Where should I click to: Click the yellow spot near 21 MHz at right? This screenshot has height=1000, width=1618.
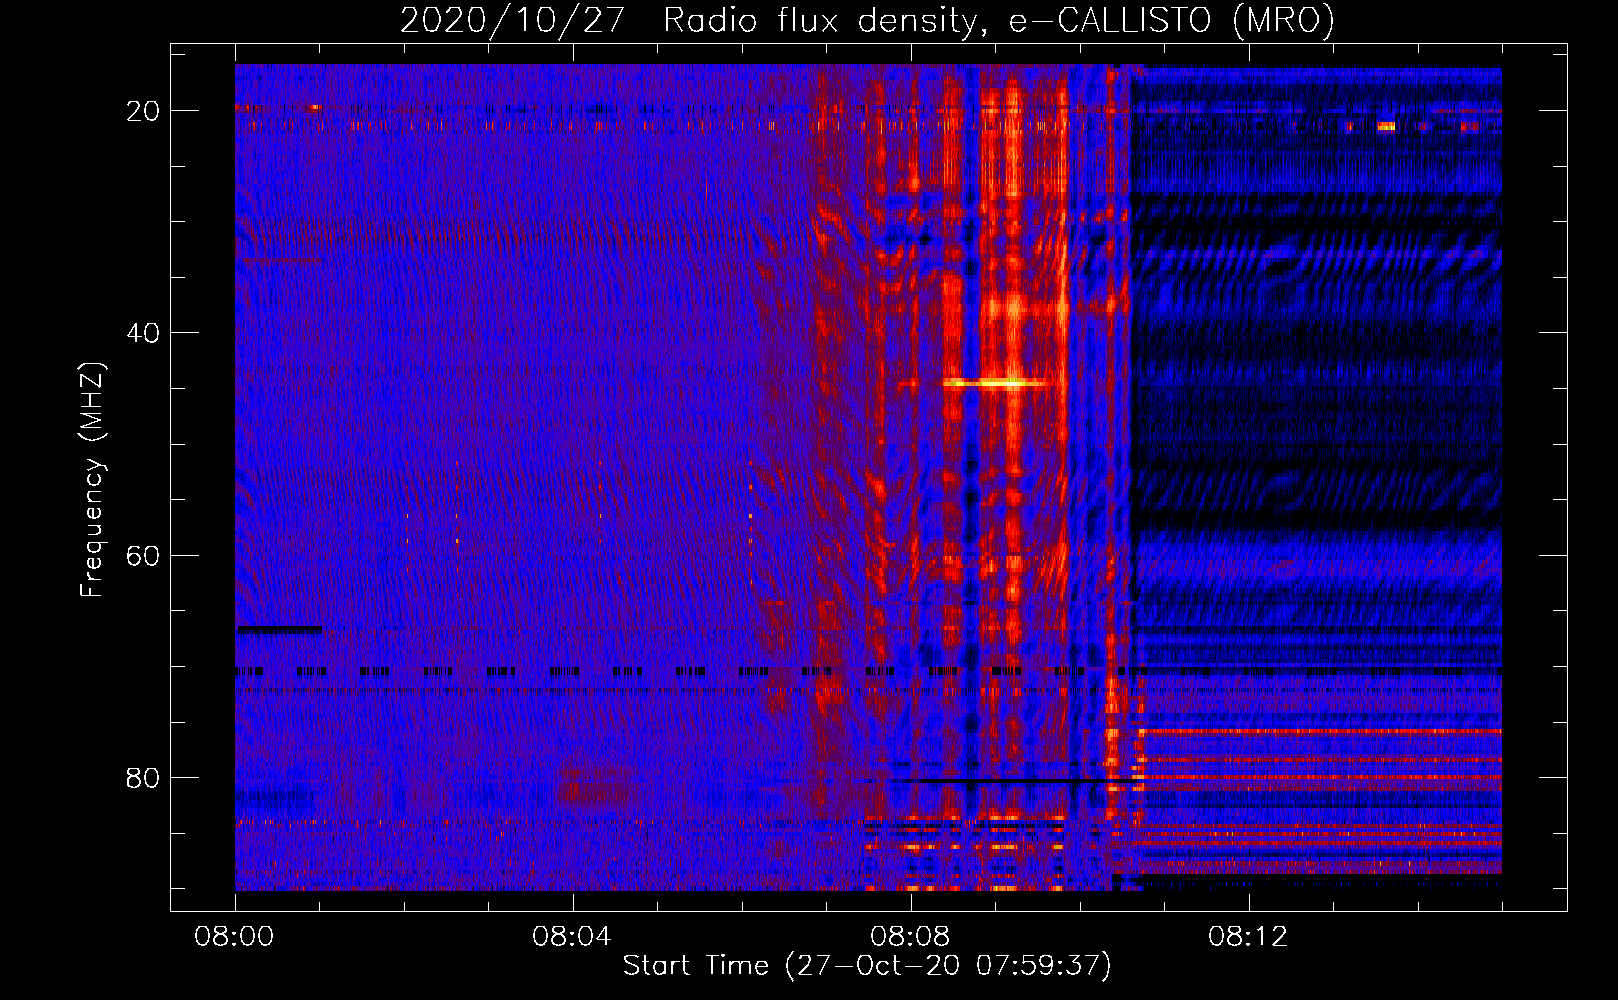pos(1386,127)
